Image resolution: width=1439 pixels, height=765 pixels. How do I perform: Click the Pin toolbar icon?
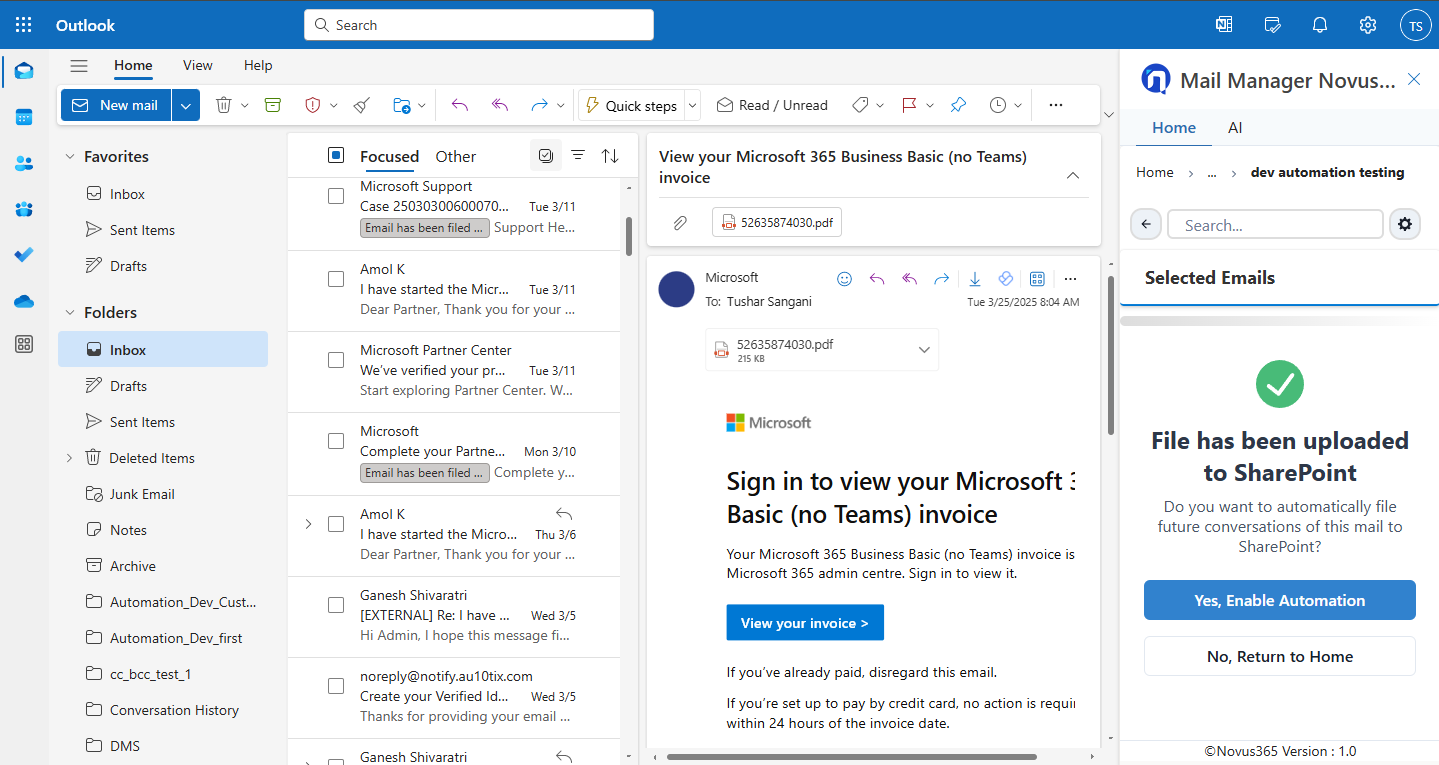pos(958,105)
